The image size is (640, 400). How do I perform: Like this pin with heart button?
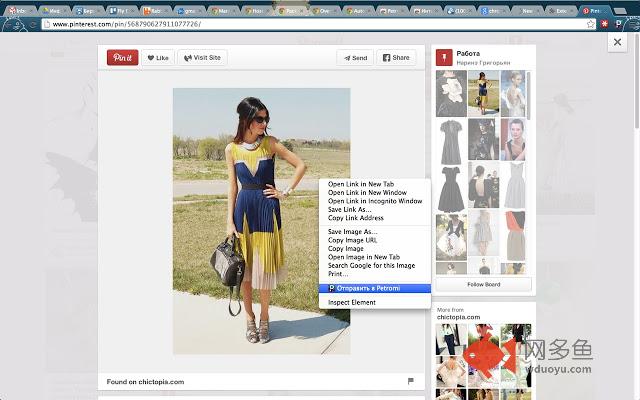pyautogui.click(x=158, y=58)
